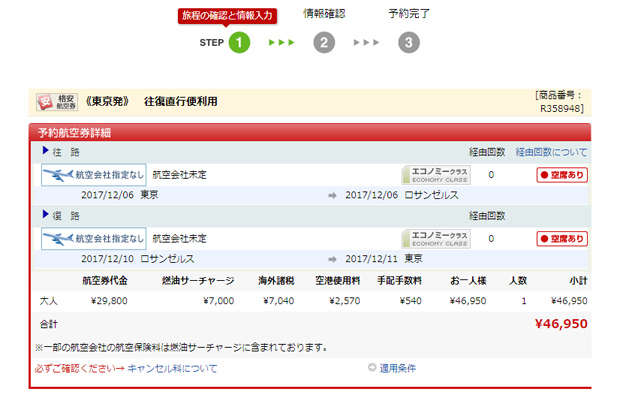Click outbound Economy Class badge
This screenshot has width=620, height=398.
coord(436,175)
